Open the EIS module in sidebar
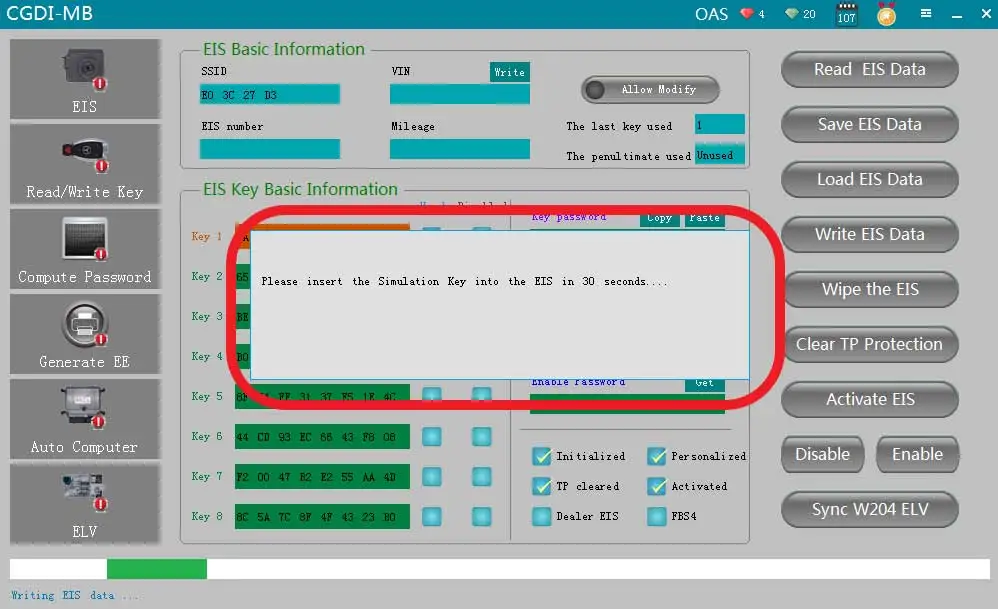This screenshot has width=998, height=609. pyautogui.click(x=85, y=79)
